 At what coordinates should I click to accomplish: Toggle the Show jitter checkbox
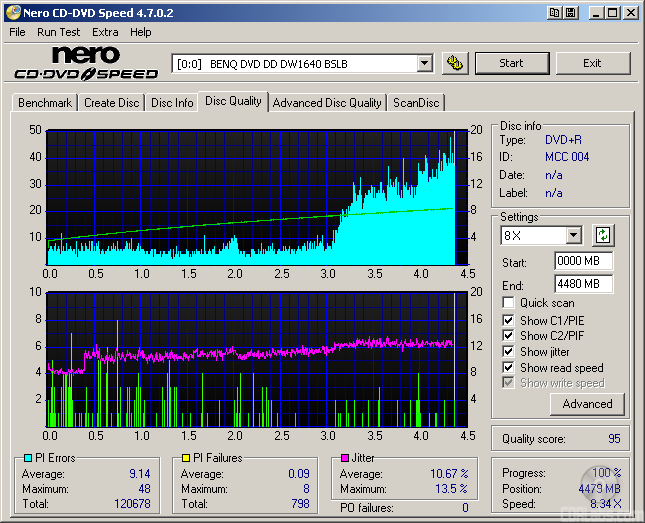[x=509, y=352]
